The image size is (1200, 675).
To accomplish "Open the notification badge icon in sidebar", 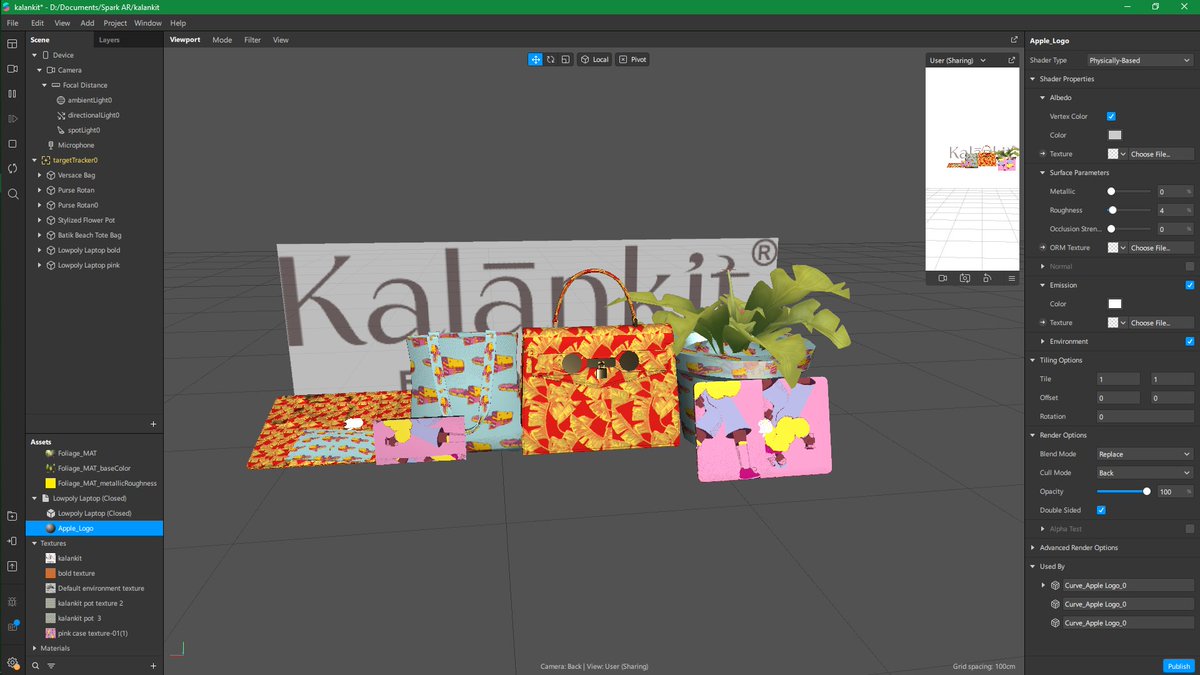I will point(13,627).
